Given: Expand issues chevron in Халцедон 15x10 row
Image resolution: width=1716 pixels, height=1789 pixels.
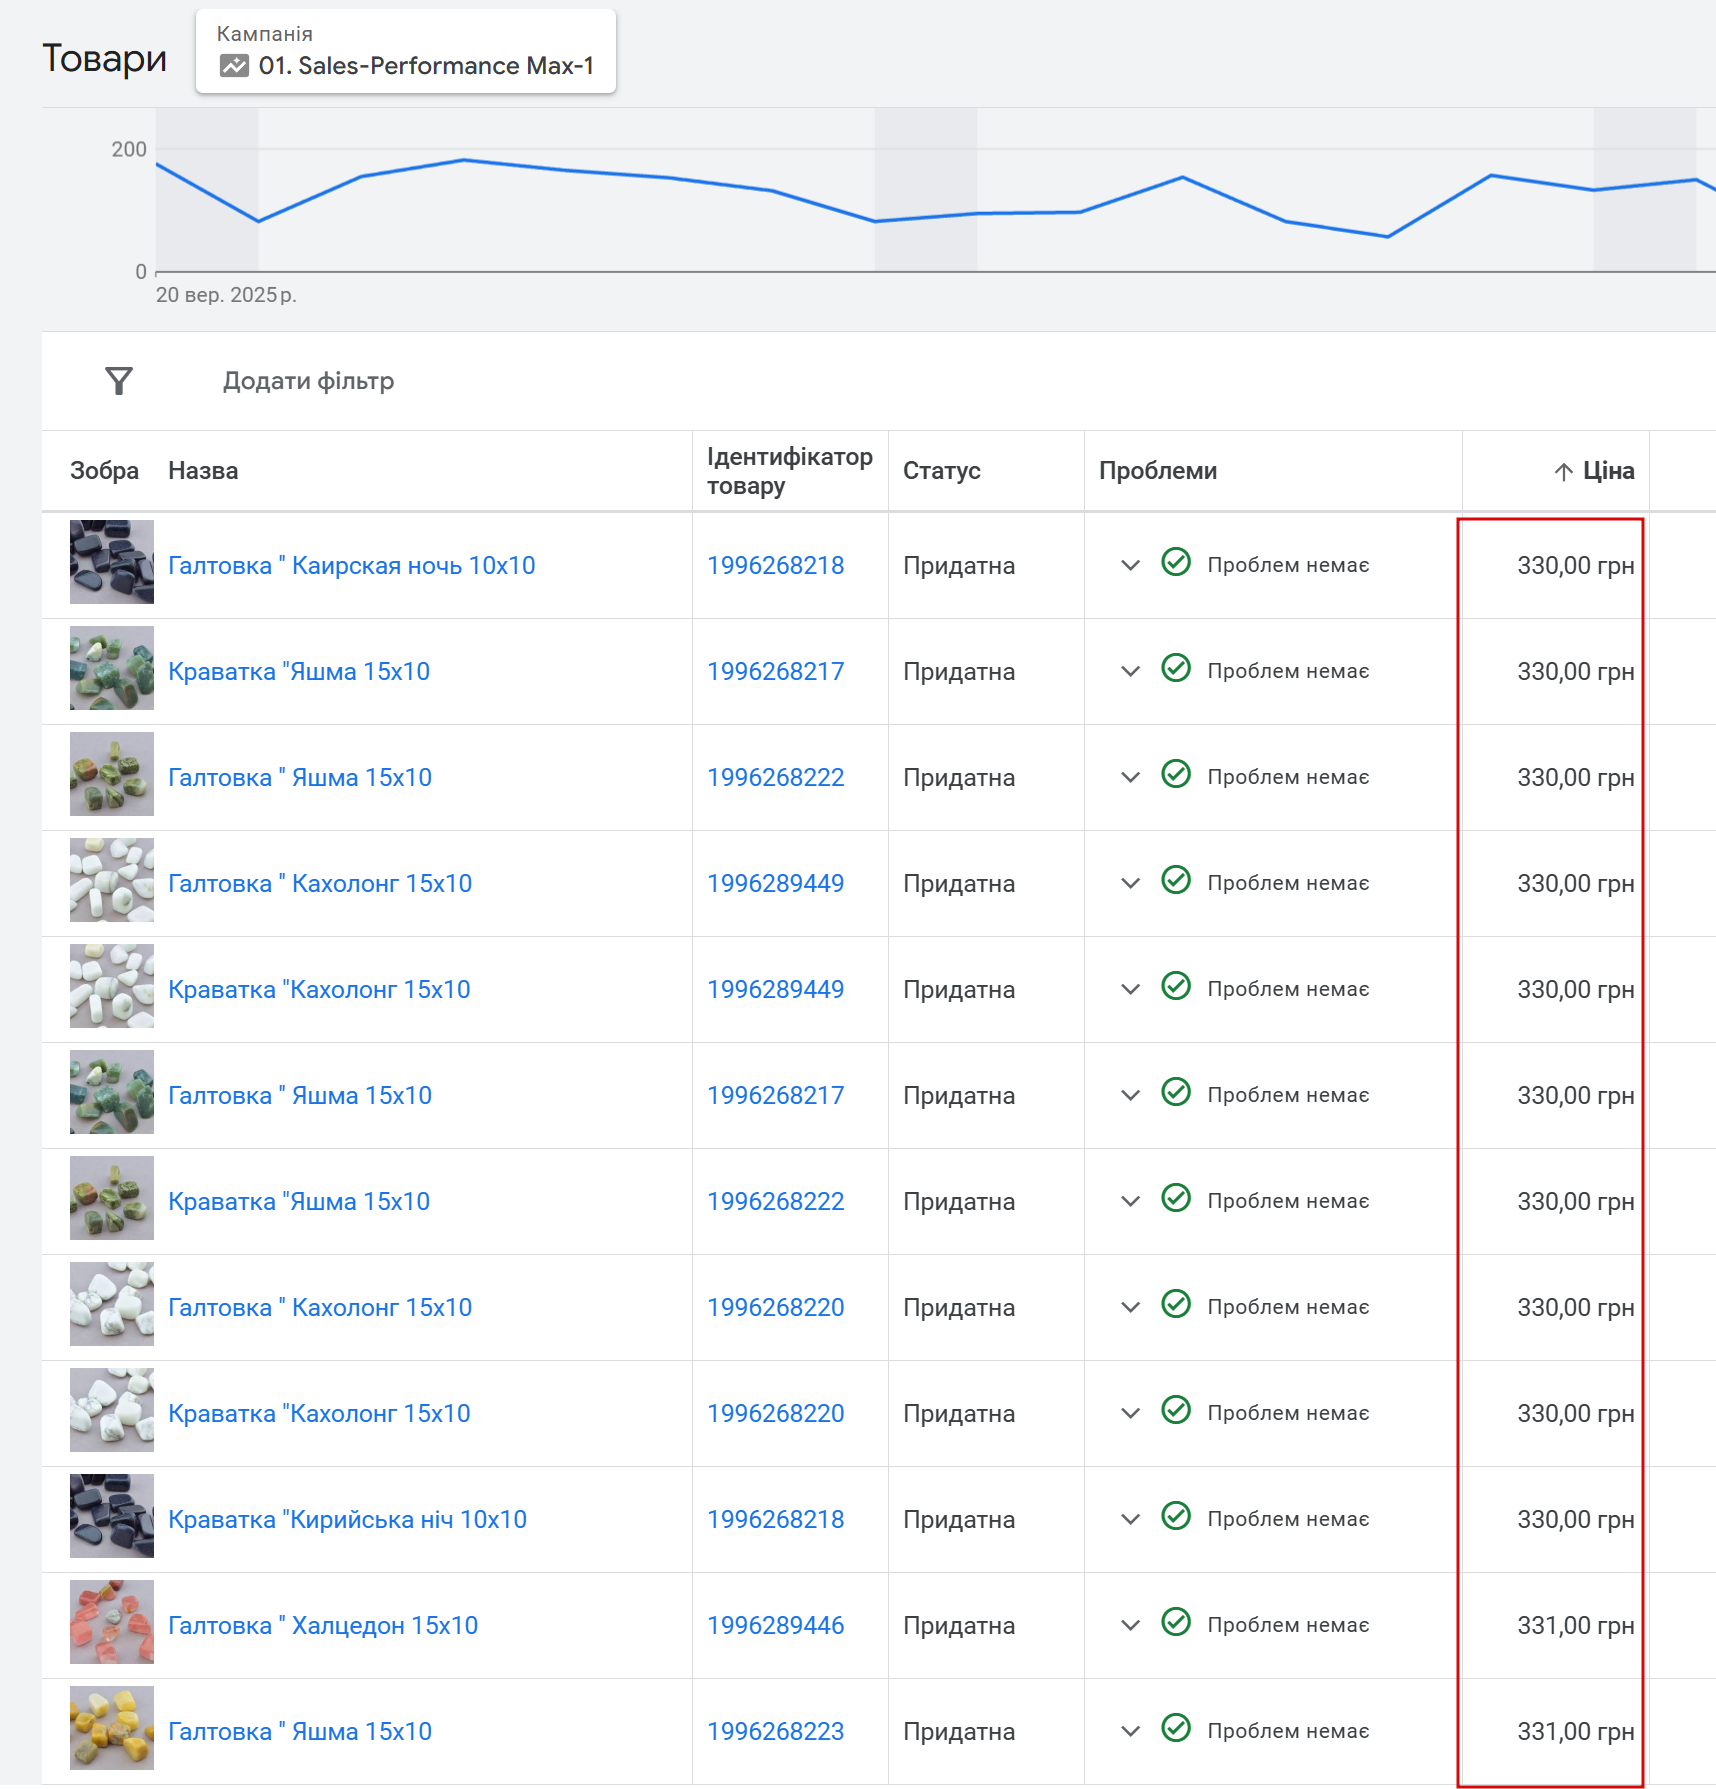Looking at the screenshot, I should pyautogui.click(x=1131, y=1625).
